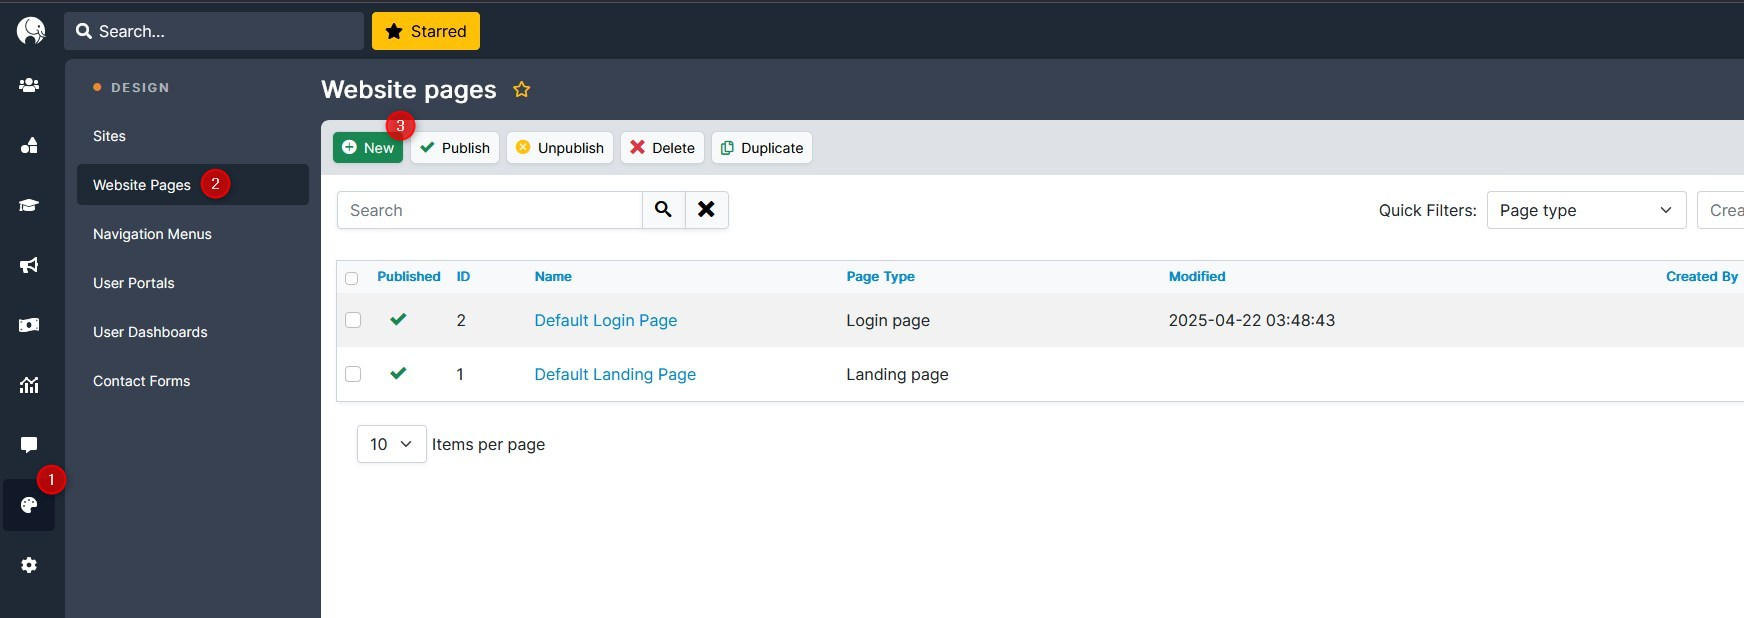Sort by the Name column header

click(553, 276)
